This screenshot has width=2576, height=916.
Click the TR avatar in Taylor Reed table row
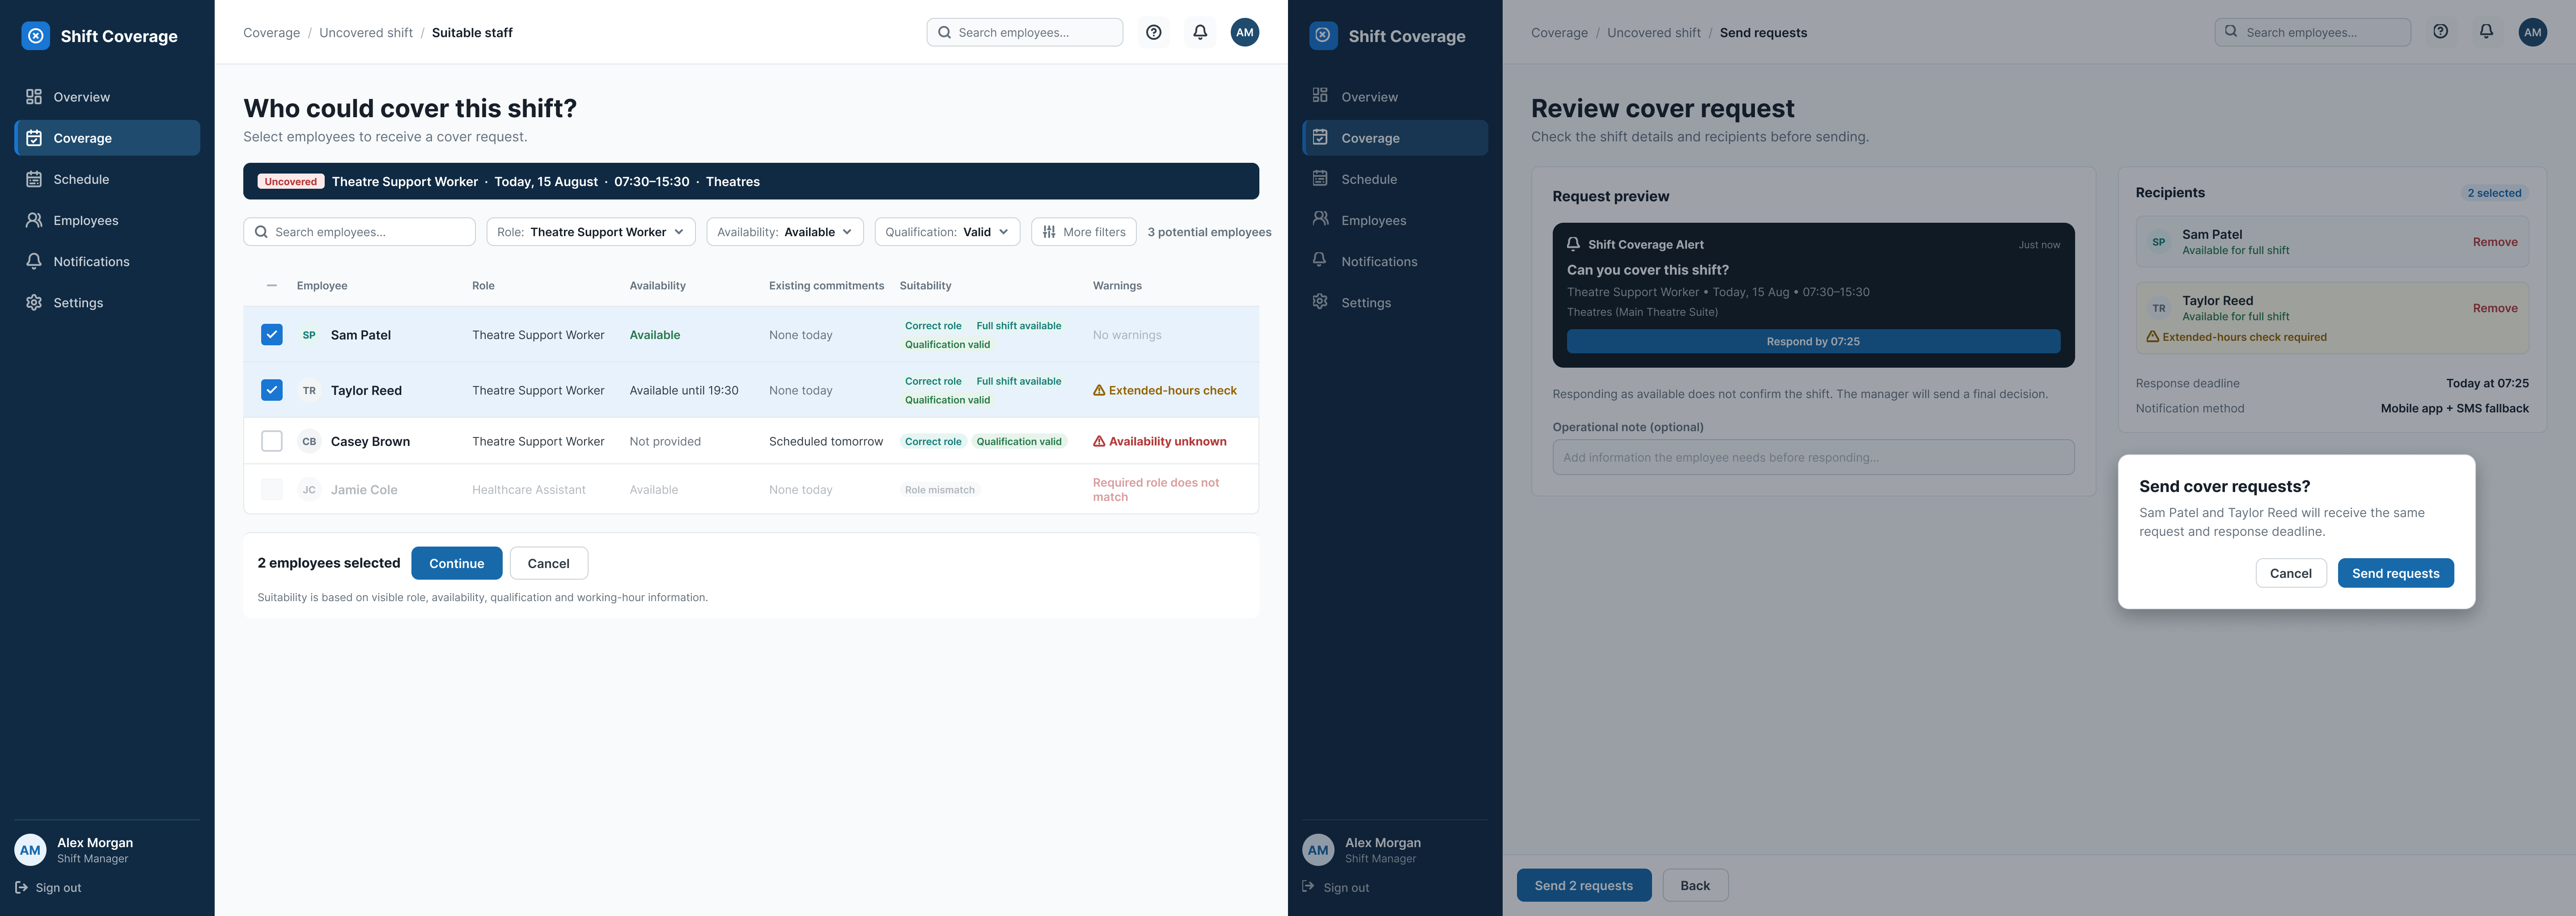point(309,390)
